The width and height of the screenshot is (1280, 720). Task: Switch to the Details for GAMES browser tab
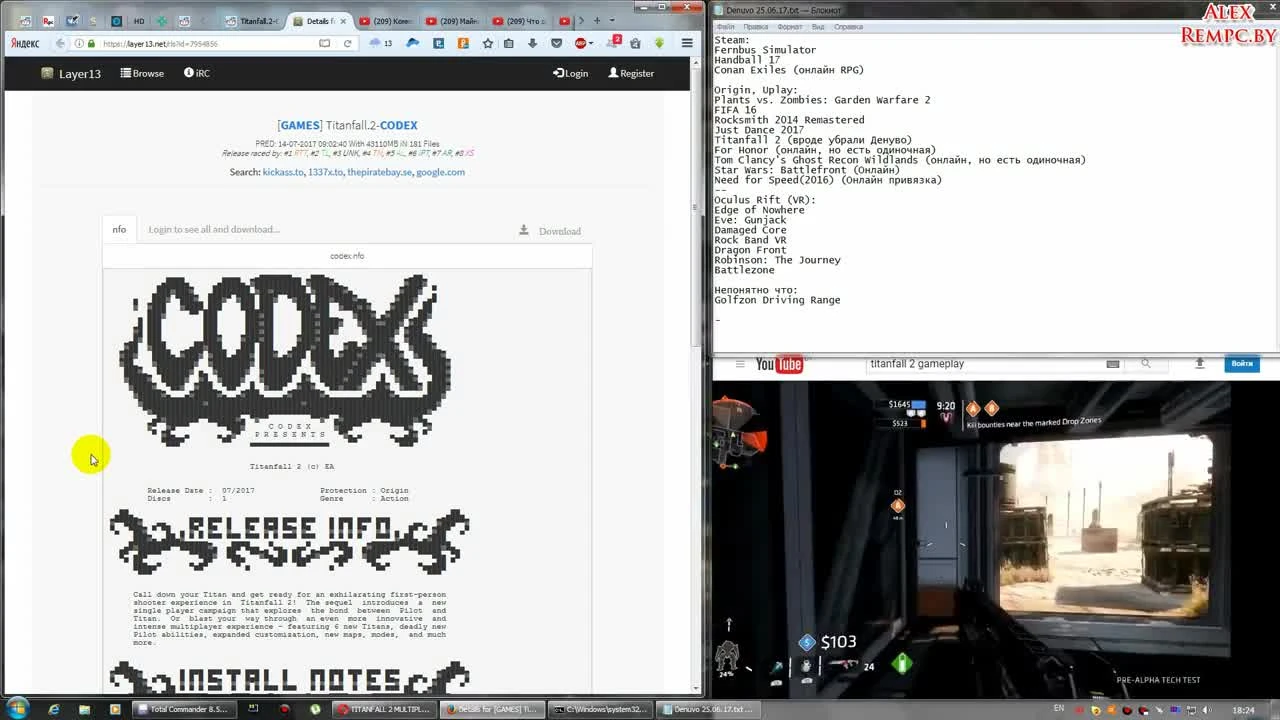(313, 20)
